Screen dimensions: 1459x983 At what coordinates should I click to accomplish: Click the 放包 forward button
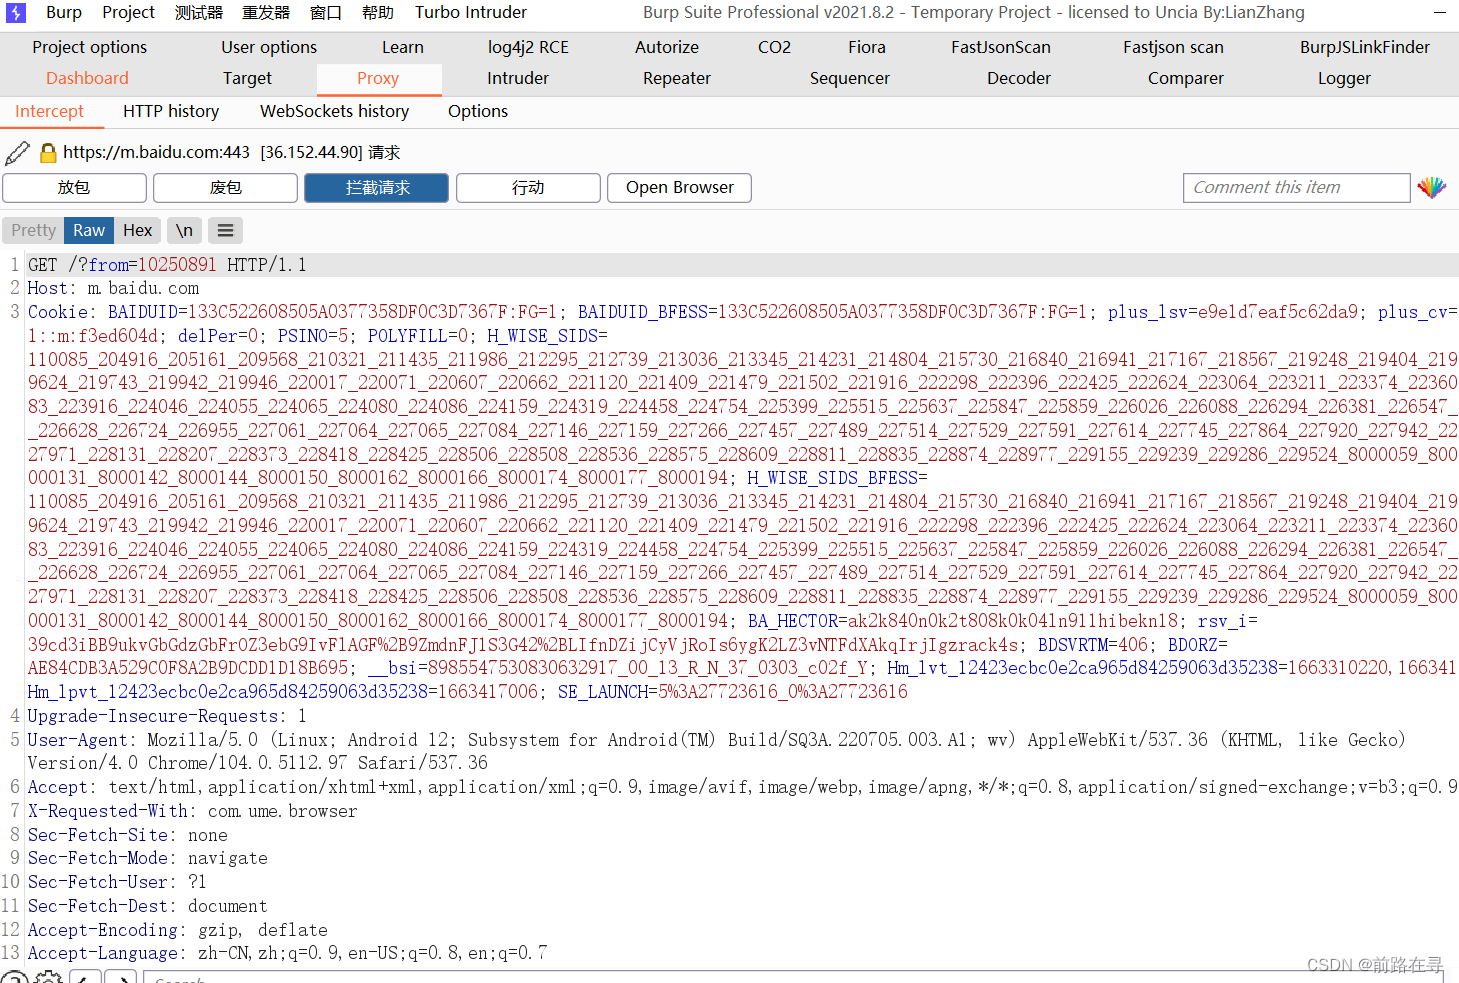(74, 188)
